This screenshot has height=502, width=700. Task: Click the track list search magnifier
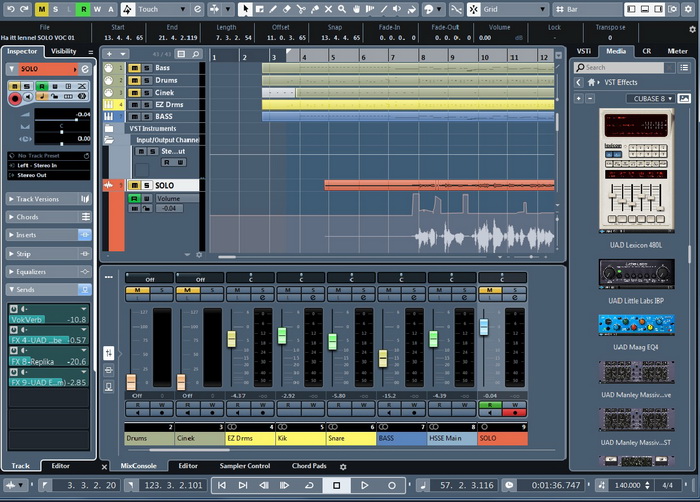[196, 54]
